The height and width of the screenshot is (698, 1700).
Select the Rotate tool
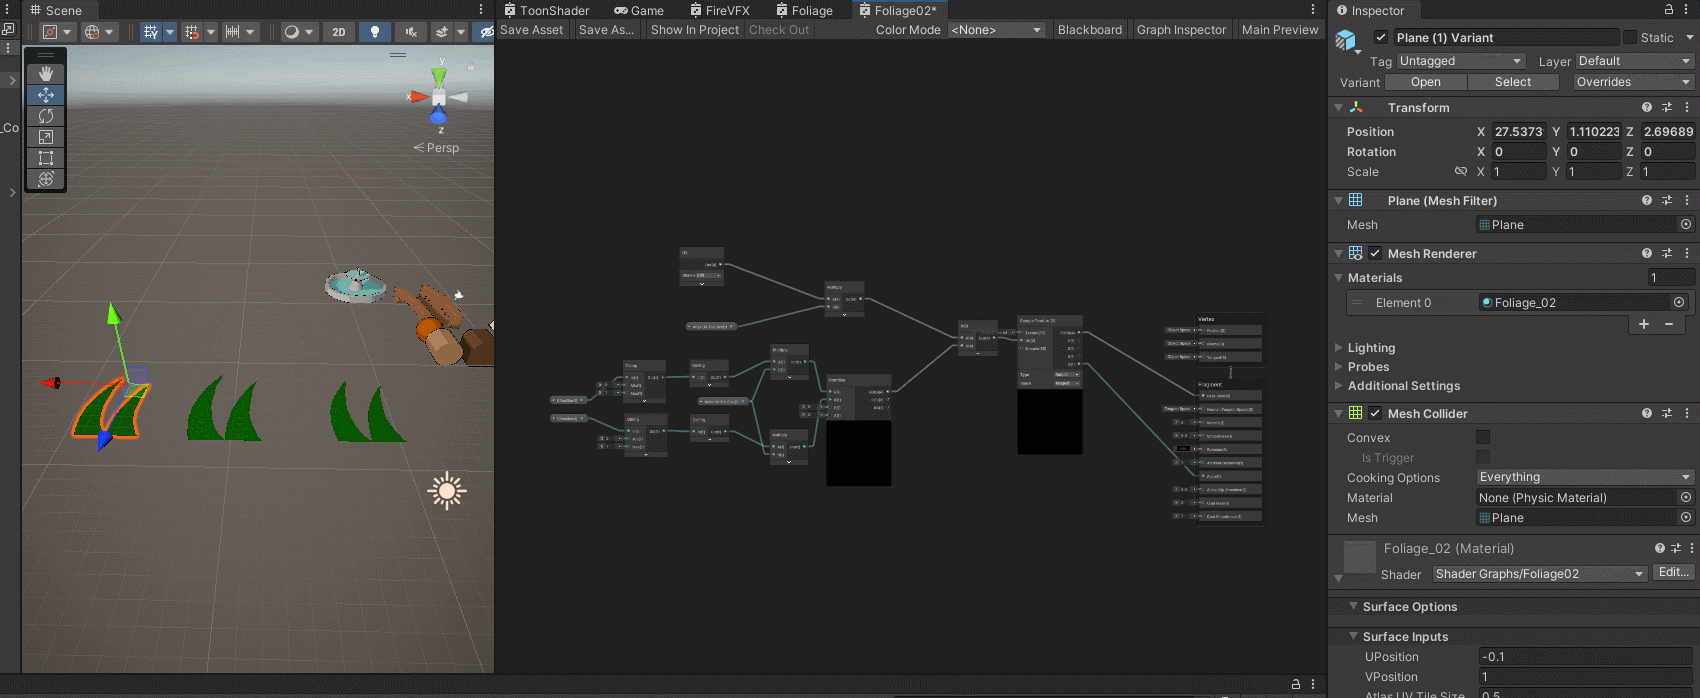(45, 116)
